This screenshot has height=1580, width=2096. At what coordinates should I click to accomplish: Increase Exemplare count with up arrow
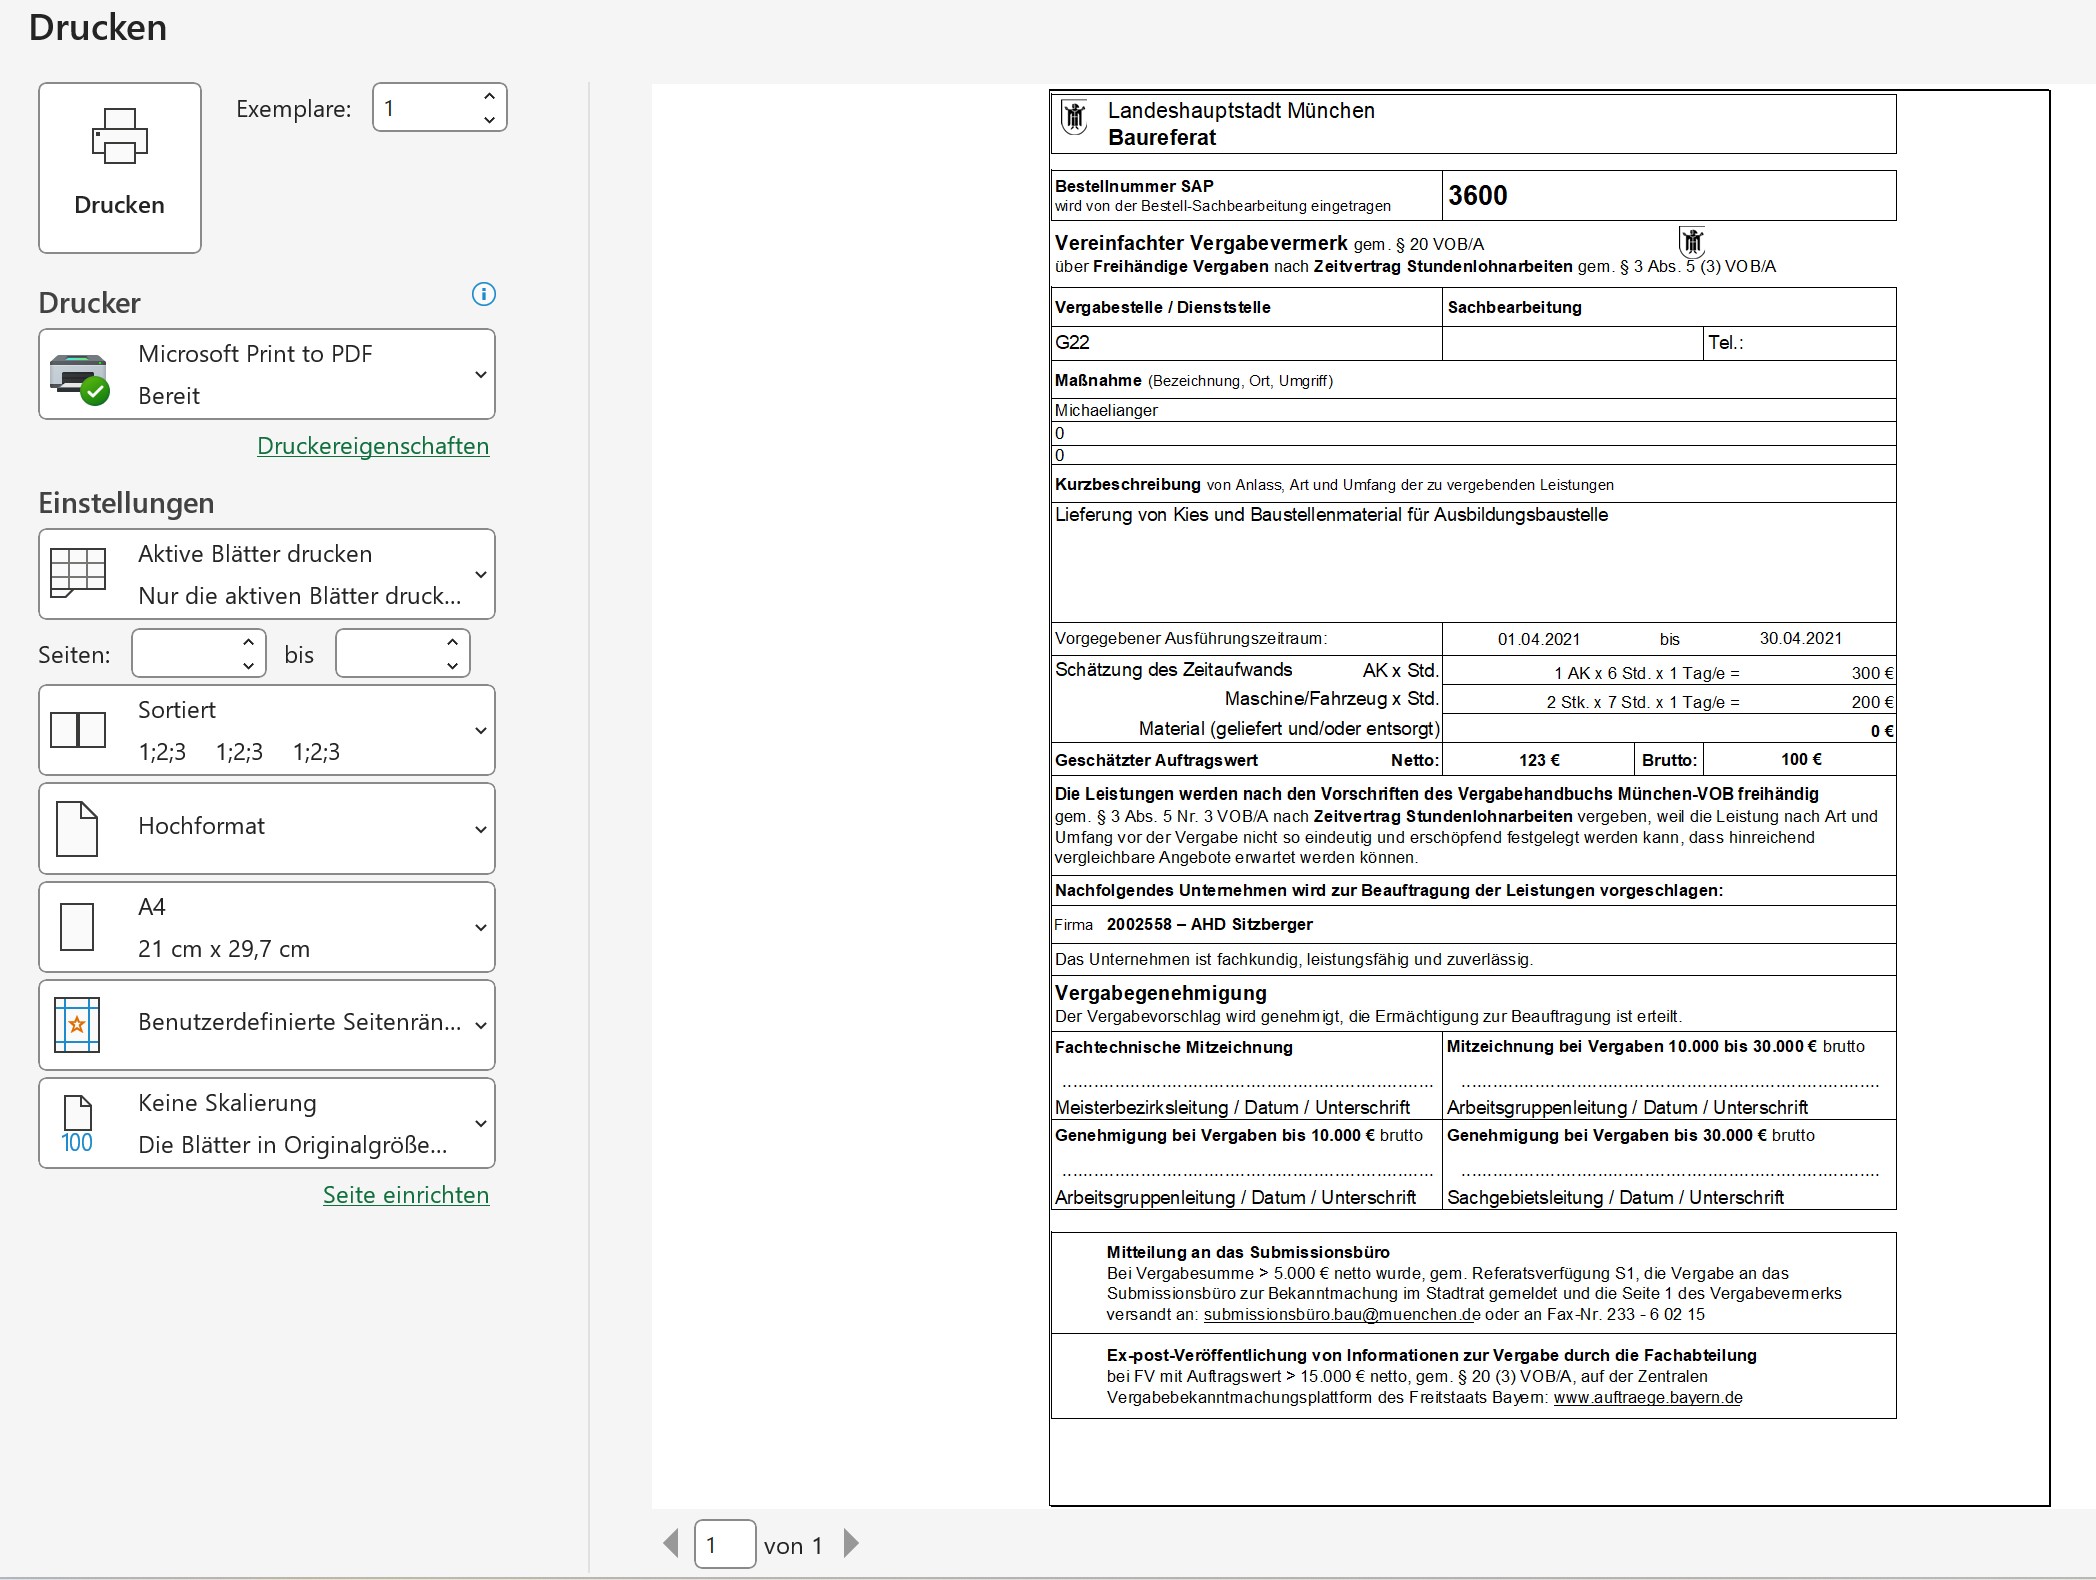tap(489, 96)
